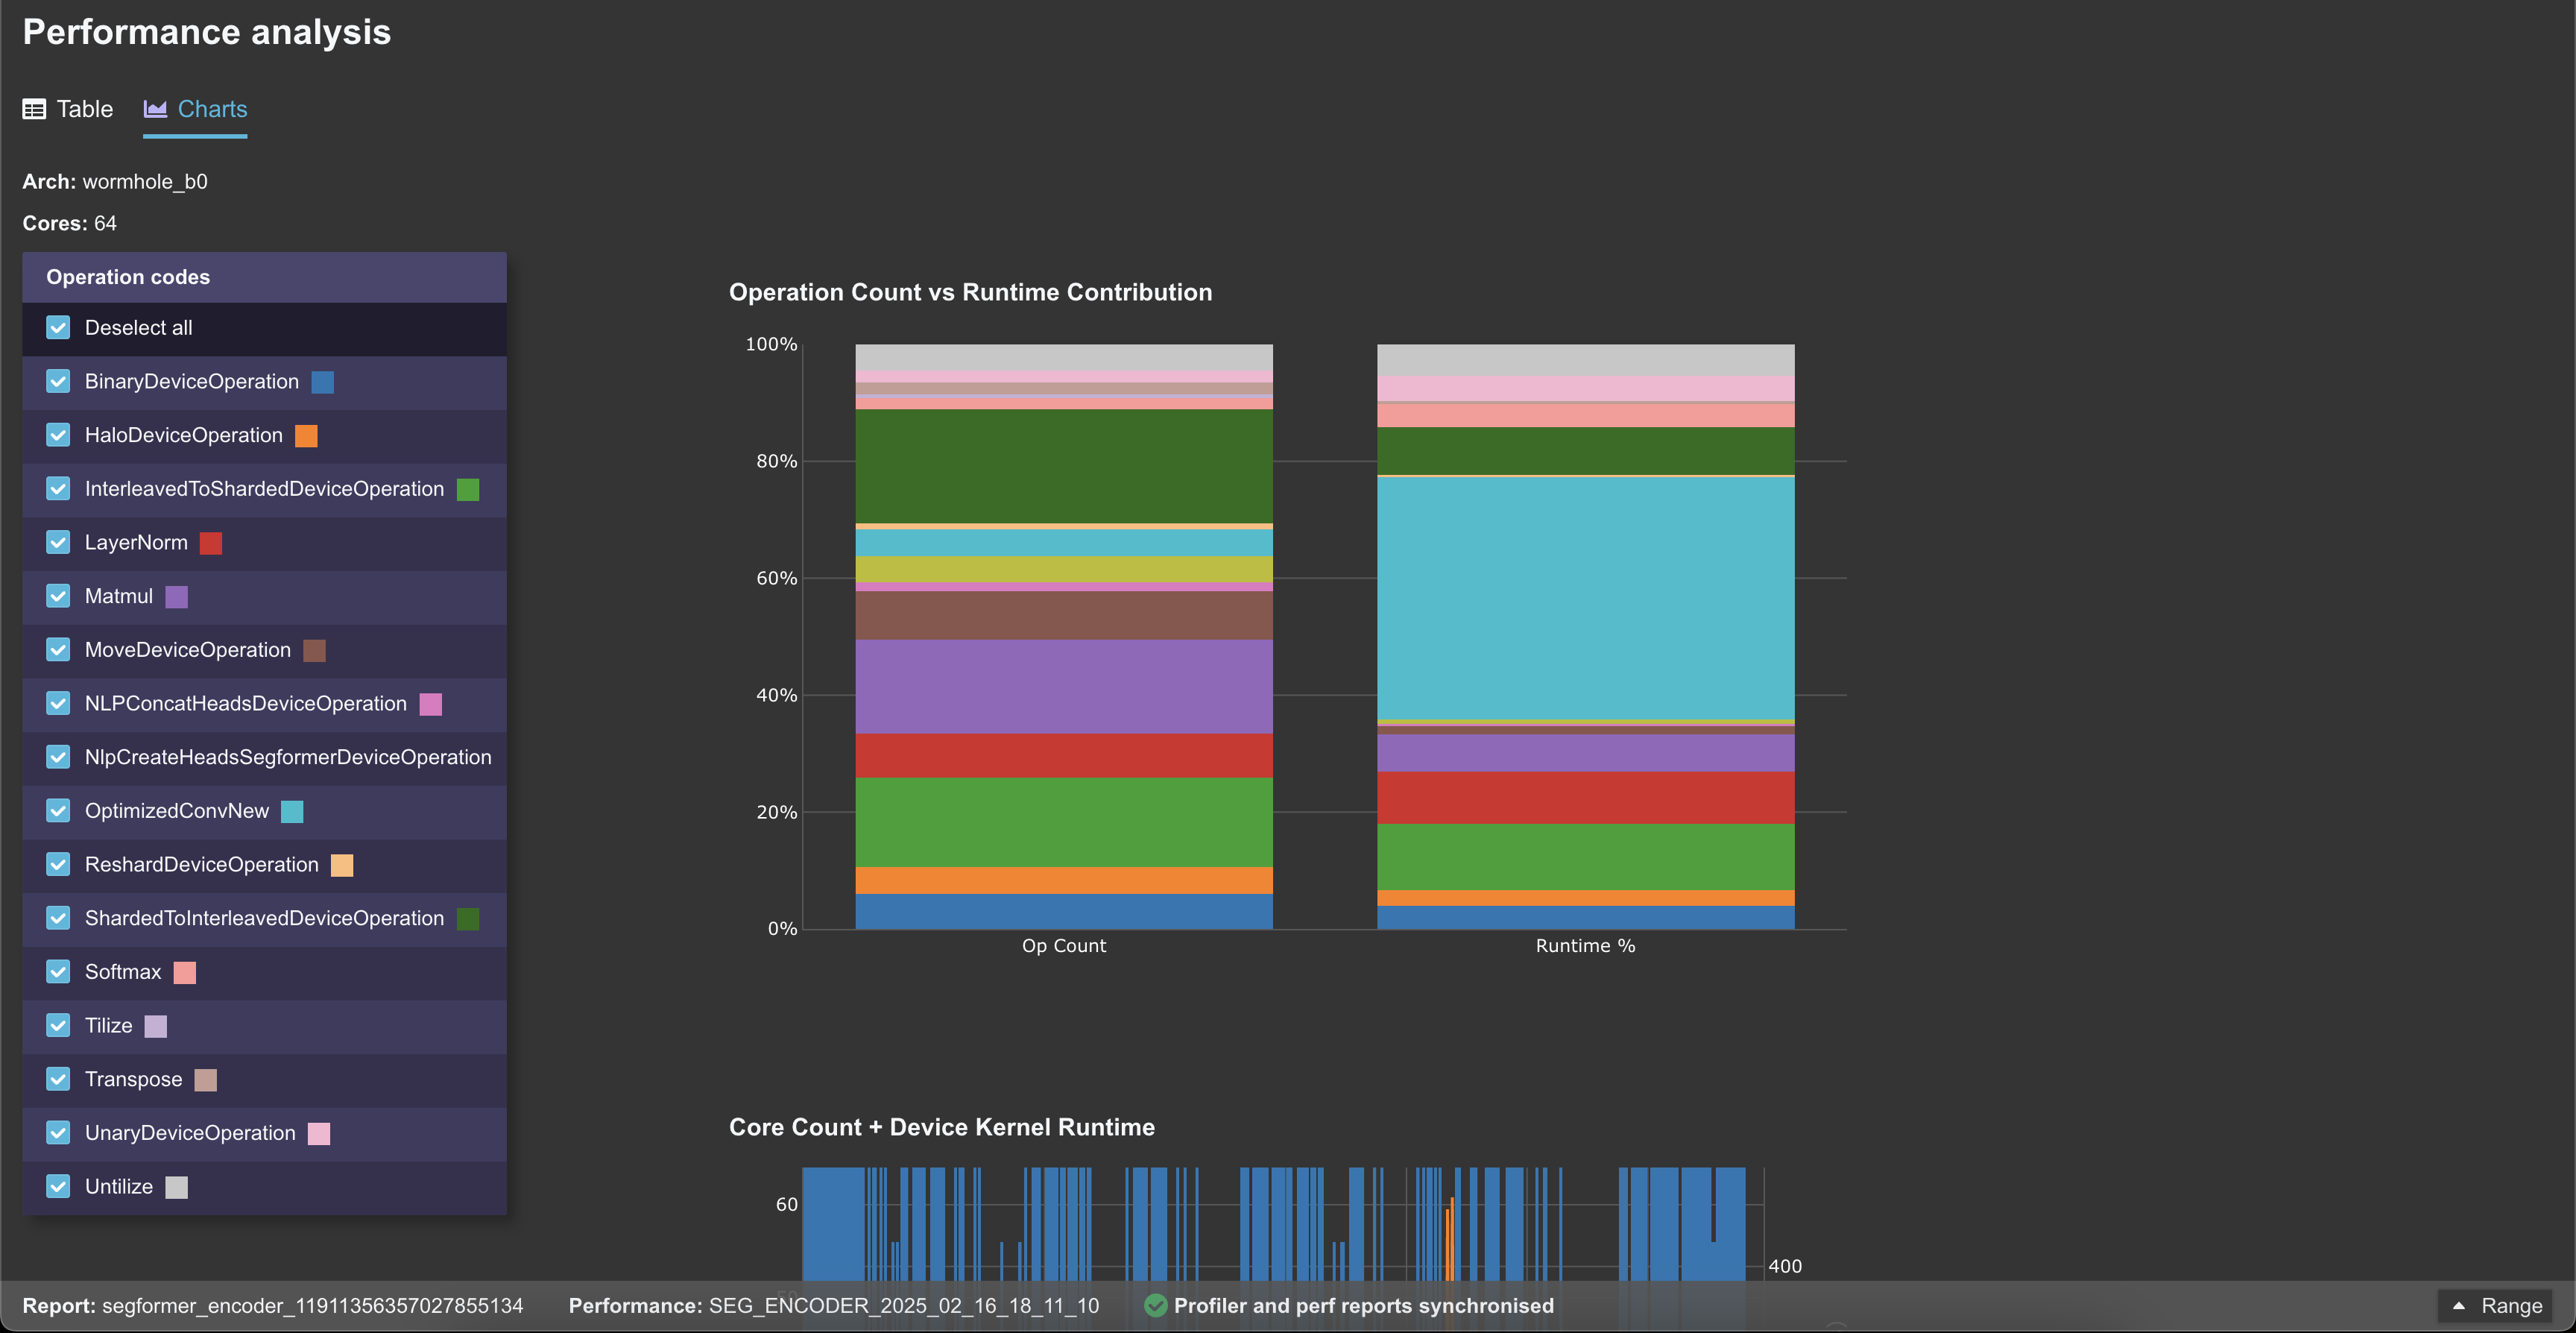Screen dimensions: 2576x1333
Task: Disable the Matmul operation checkbox
Action: 58,596
